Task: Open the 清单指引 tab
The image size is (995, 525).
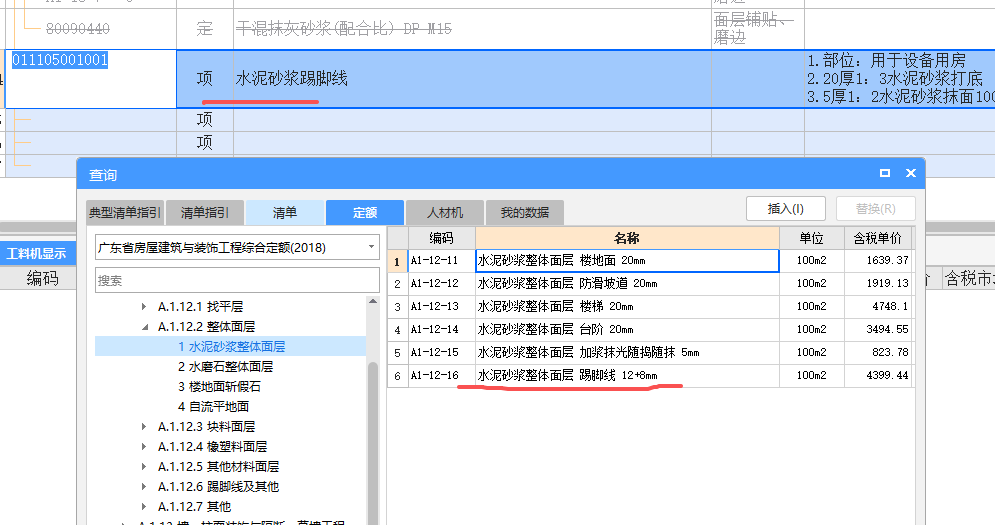Action: pos(205,213)
